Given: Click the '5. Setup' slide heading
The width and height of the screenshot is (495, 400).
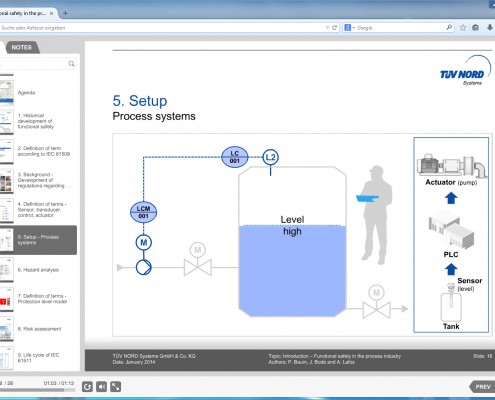Looking at the screenshot, I should (x=140, y=101).
